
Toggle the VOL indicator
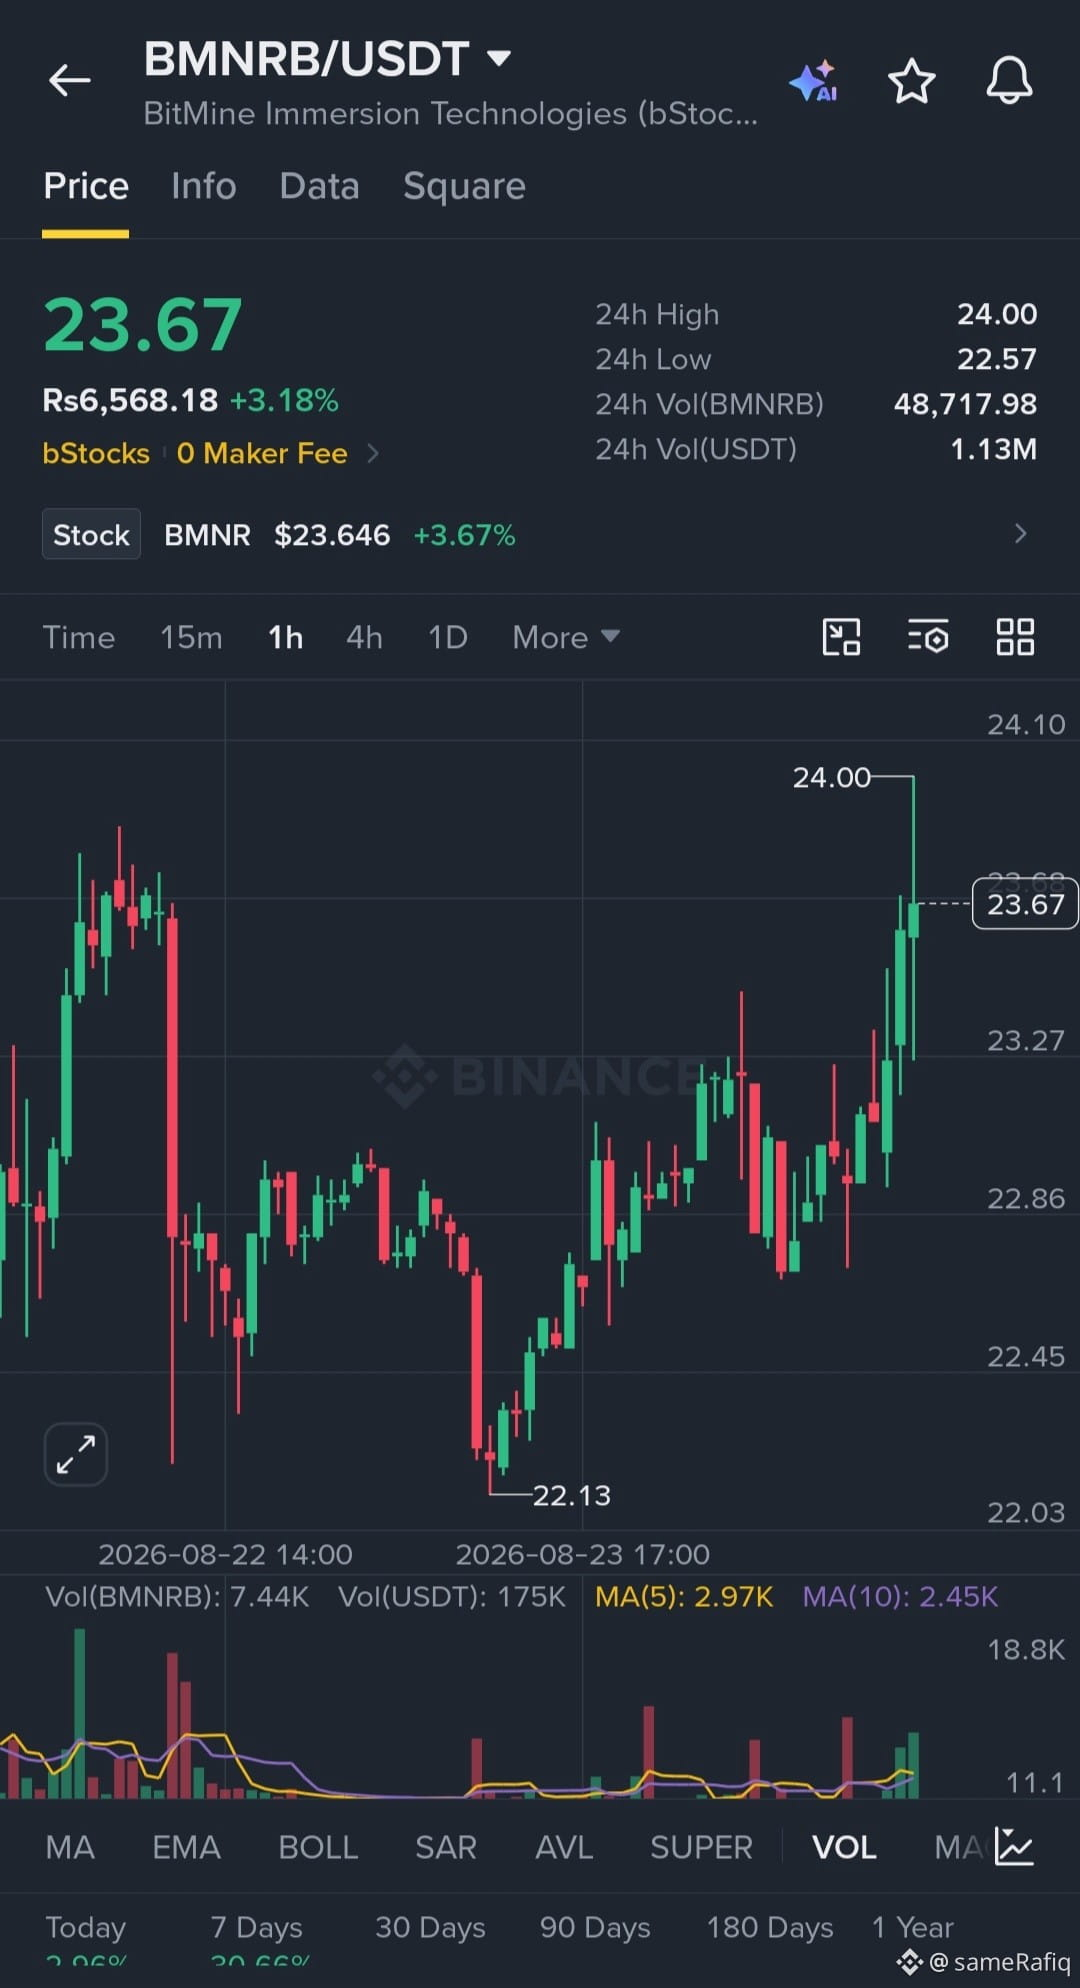(844, 1847)
